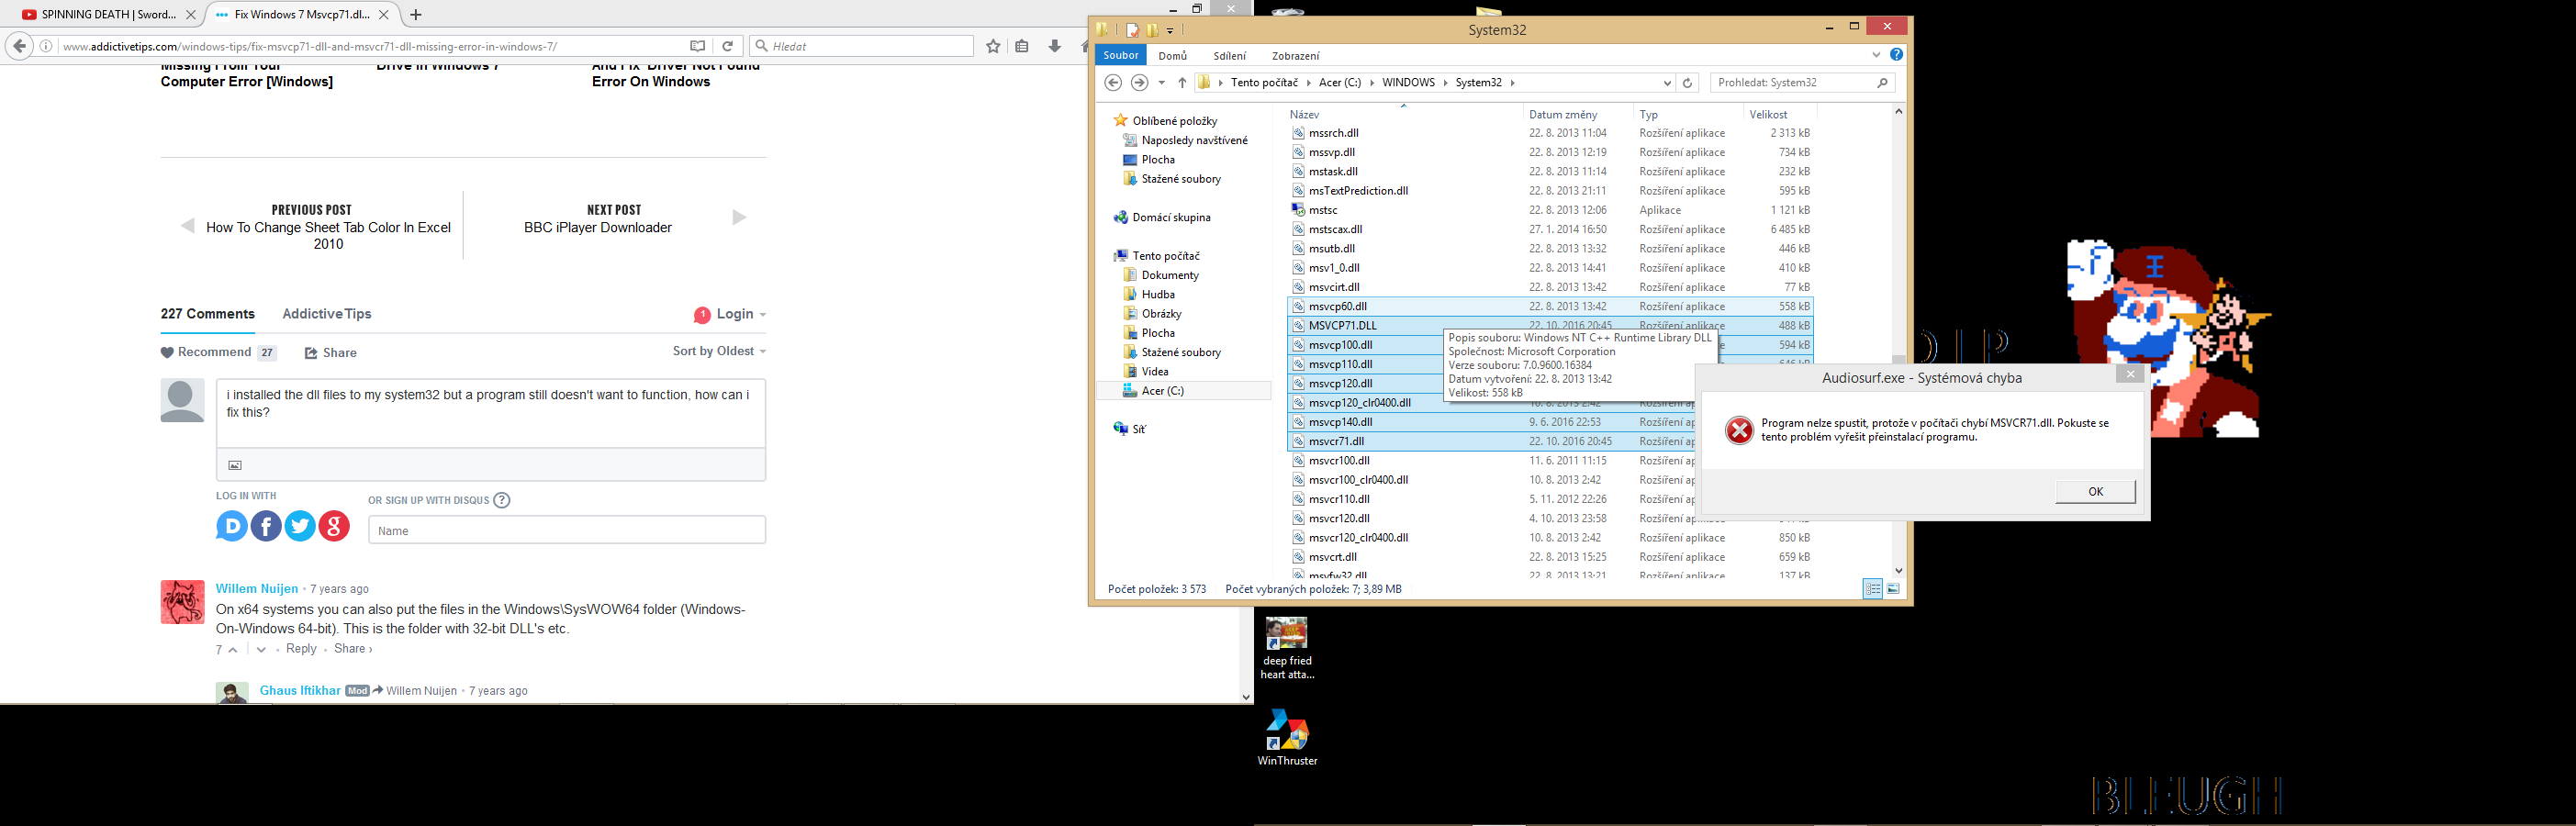The width and height of the screenshot is (2576, 826).
Task: Close the SPINNING DEATH YouTube tab
Action: [191, 15]
